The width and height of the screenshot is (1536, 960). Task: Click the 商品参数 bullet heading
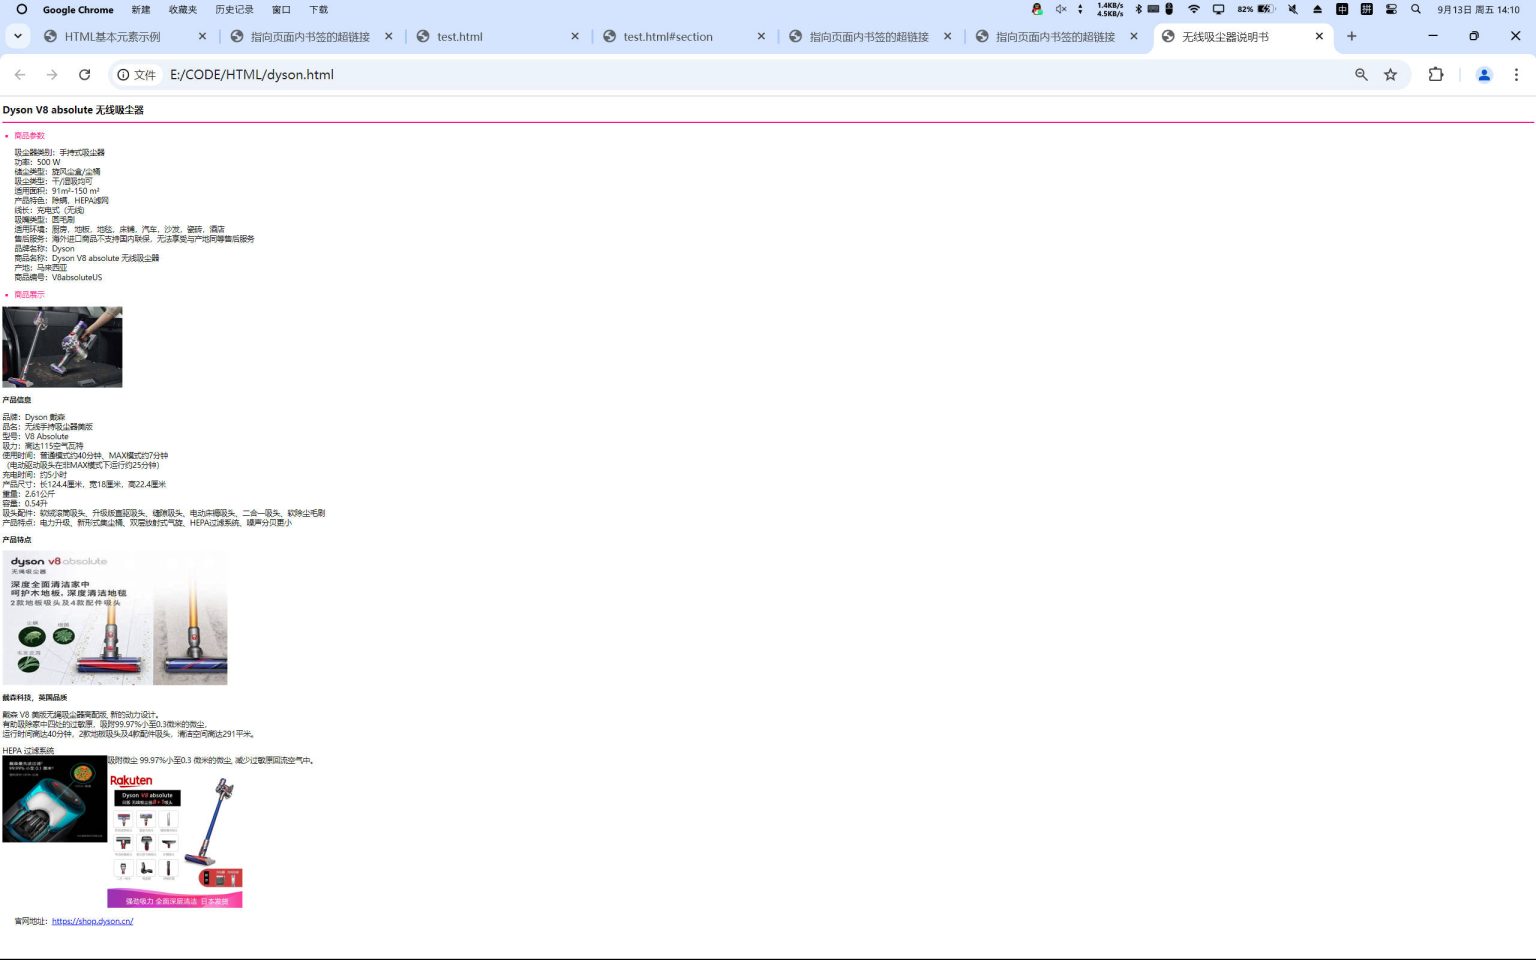(29, 136)
